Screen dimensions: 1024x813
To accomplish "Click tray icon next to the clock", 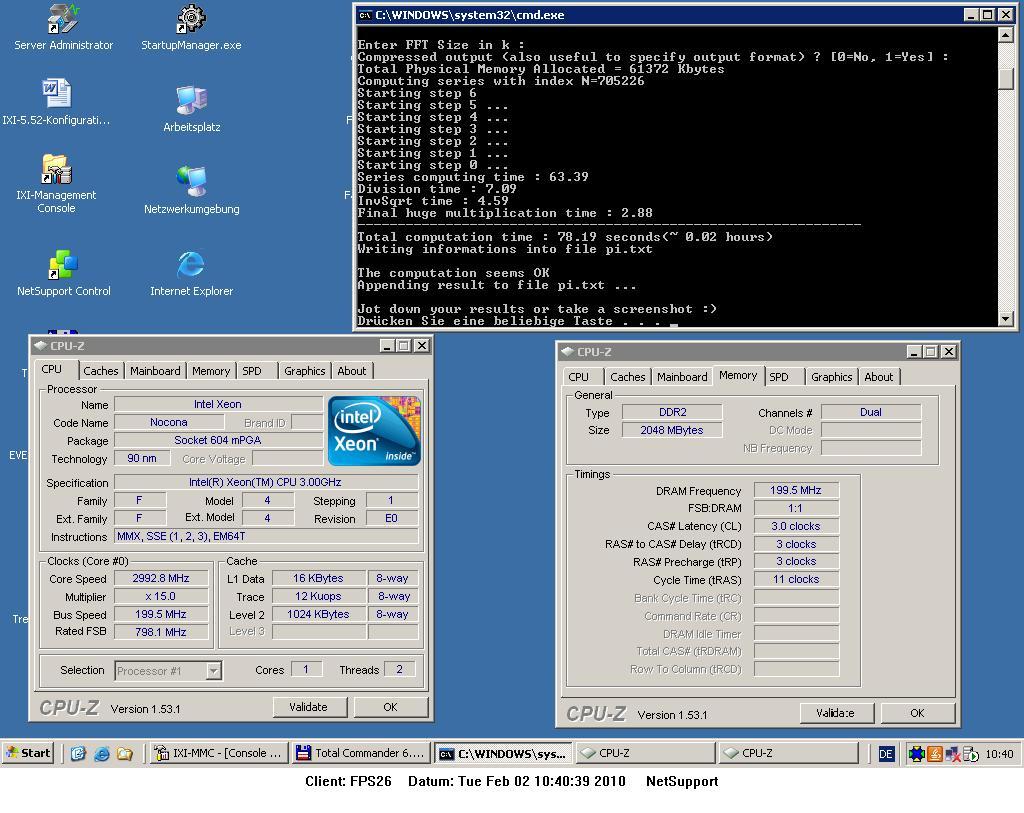I will point(971,754).
